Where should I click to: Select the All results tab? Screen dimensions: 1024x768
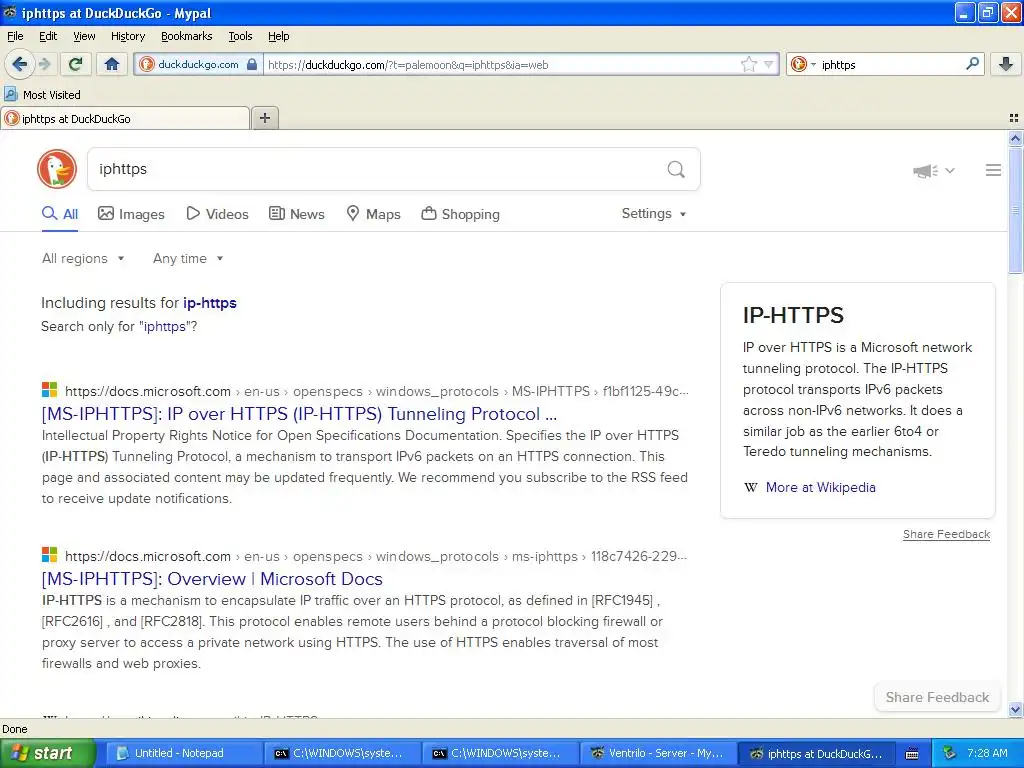[x=60, y=214]
